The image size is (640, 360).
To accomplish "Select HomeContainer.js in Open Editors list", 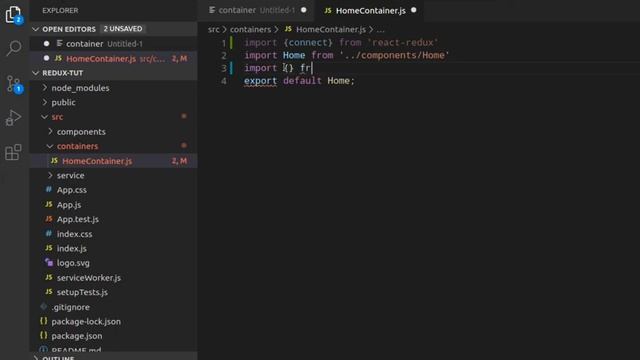I will click(x=113, y=58).
